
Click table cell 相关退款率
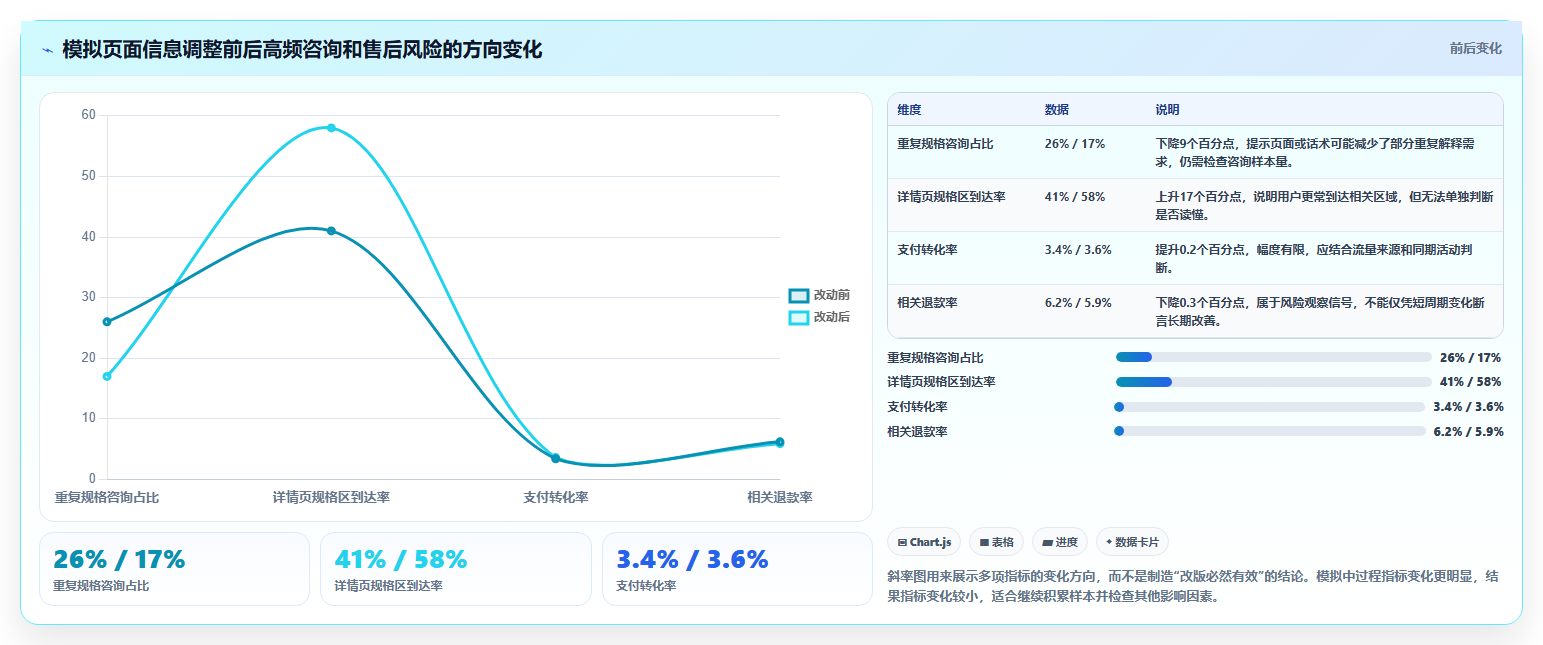click(x=927, y=303)
